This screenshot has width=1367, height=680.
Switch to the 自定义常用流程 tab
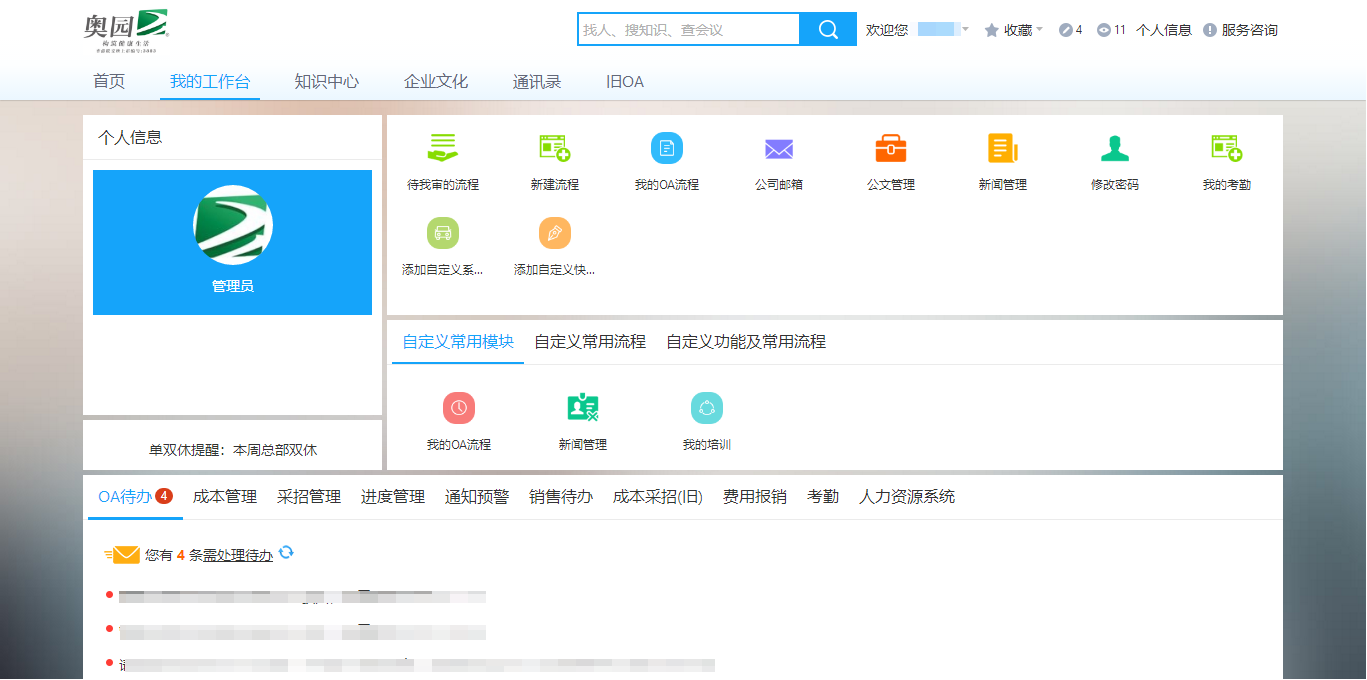pyautogui.click(x=589, y=340)
